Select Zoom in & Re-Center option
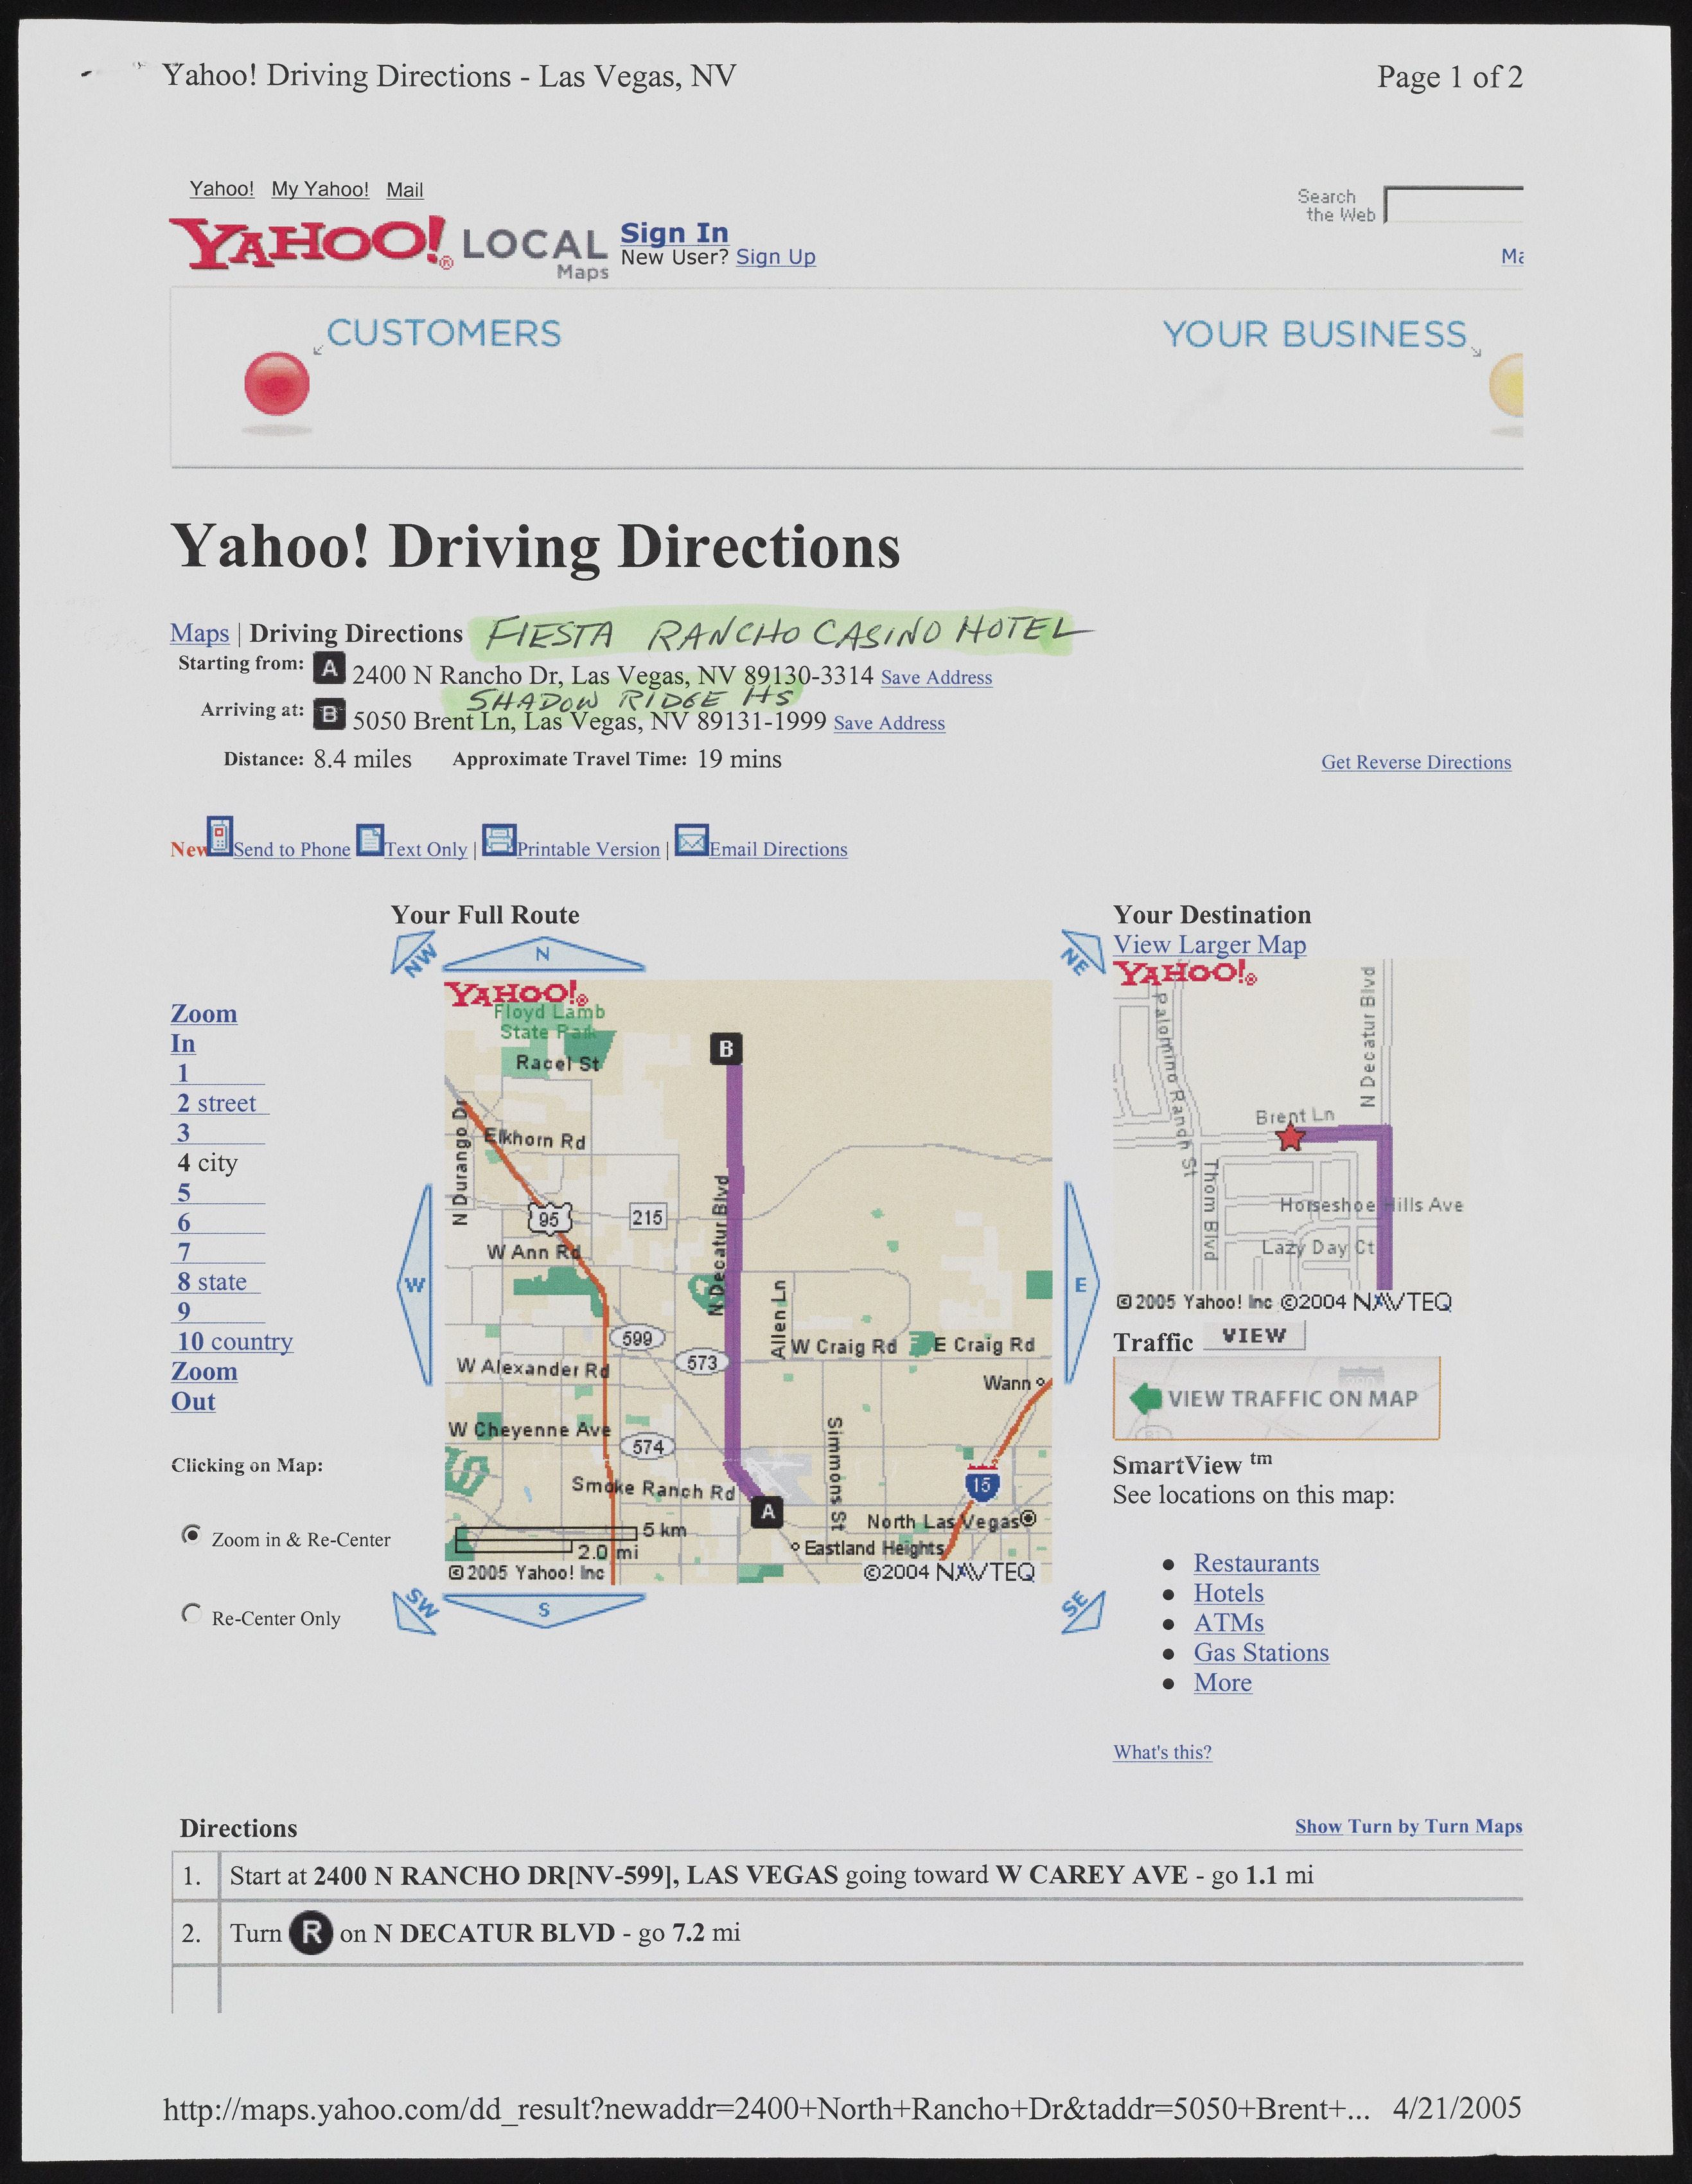Screen dimensions: 1692x2184 191,1534
